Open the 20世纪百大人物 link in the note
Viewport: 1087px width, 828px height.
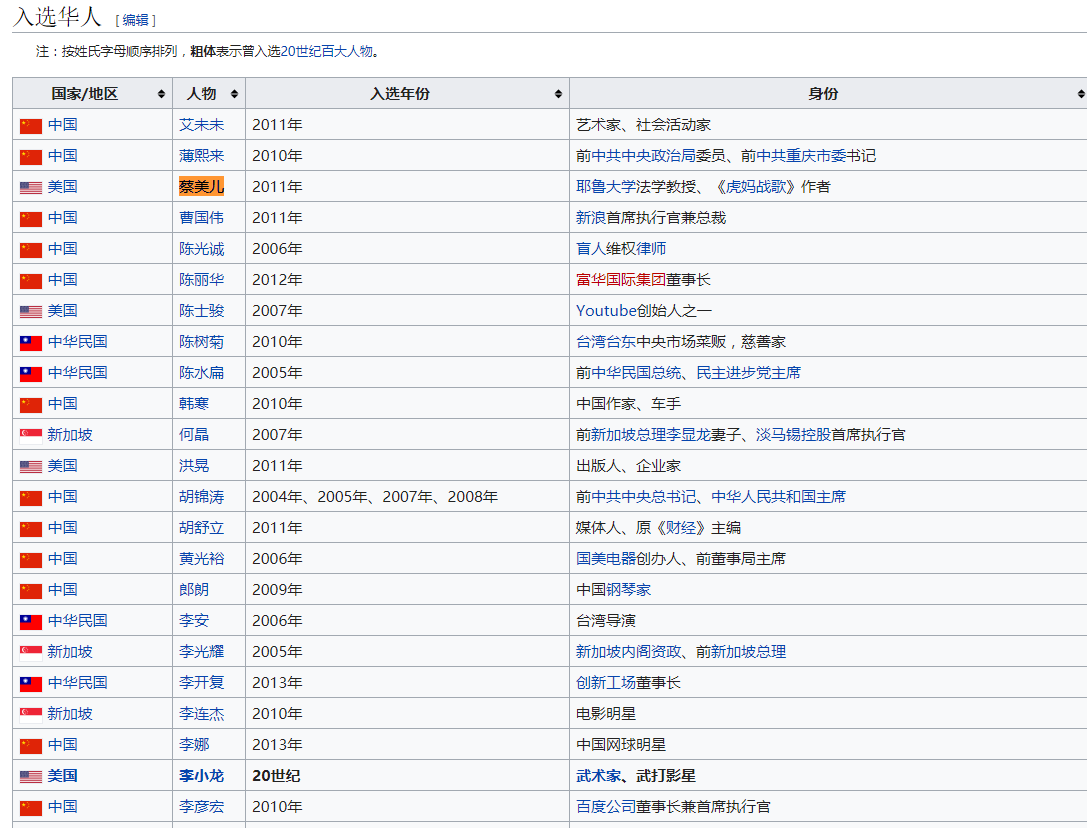click(326, 52)
